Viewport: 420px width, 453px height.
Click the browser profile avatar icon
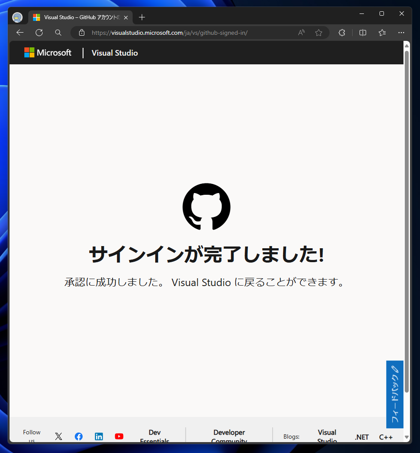(x=17, y=17)
